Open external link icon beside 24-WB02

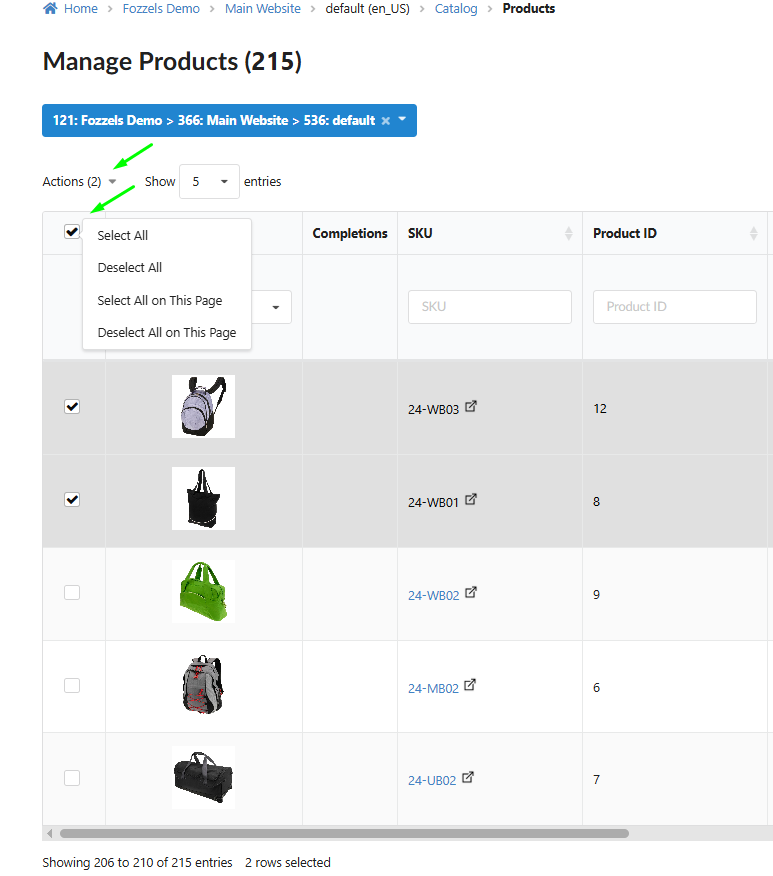click(x=471, y=593)
